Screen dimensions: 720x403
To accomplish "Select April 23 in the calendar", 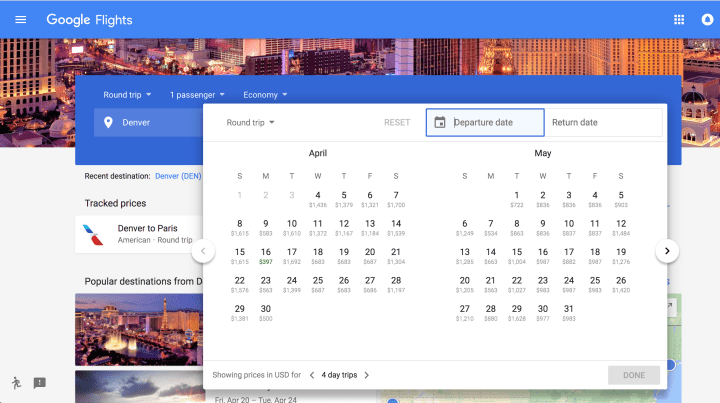I will (x=266, y=284).
